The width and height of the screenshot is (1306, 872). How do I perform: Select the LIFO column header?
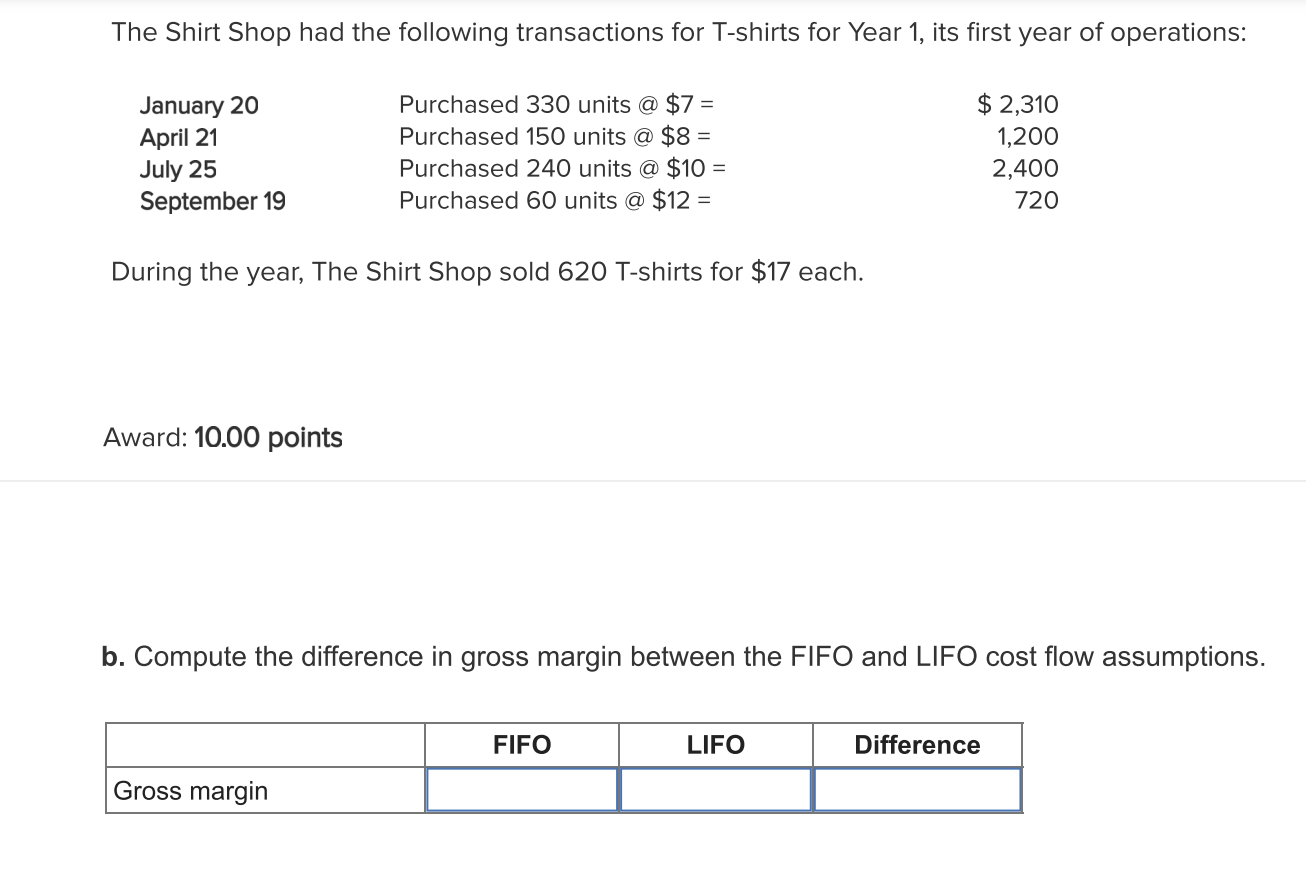(x=715, y=744)
